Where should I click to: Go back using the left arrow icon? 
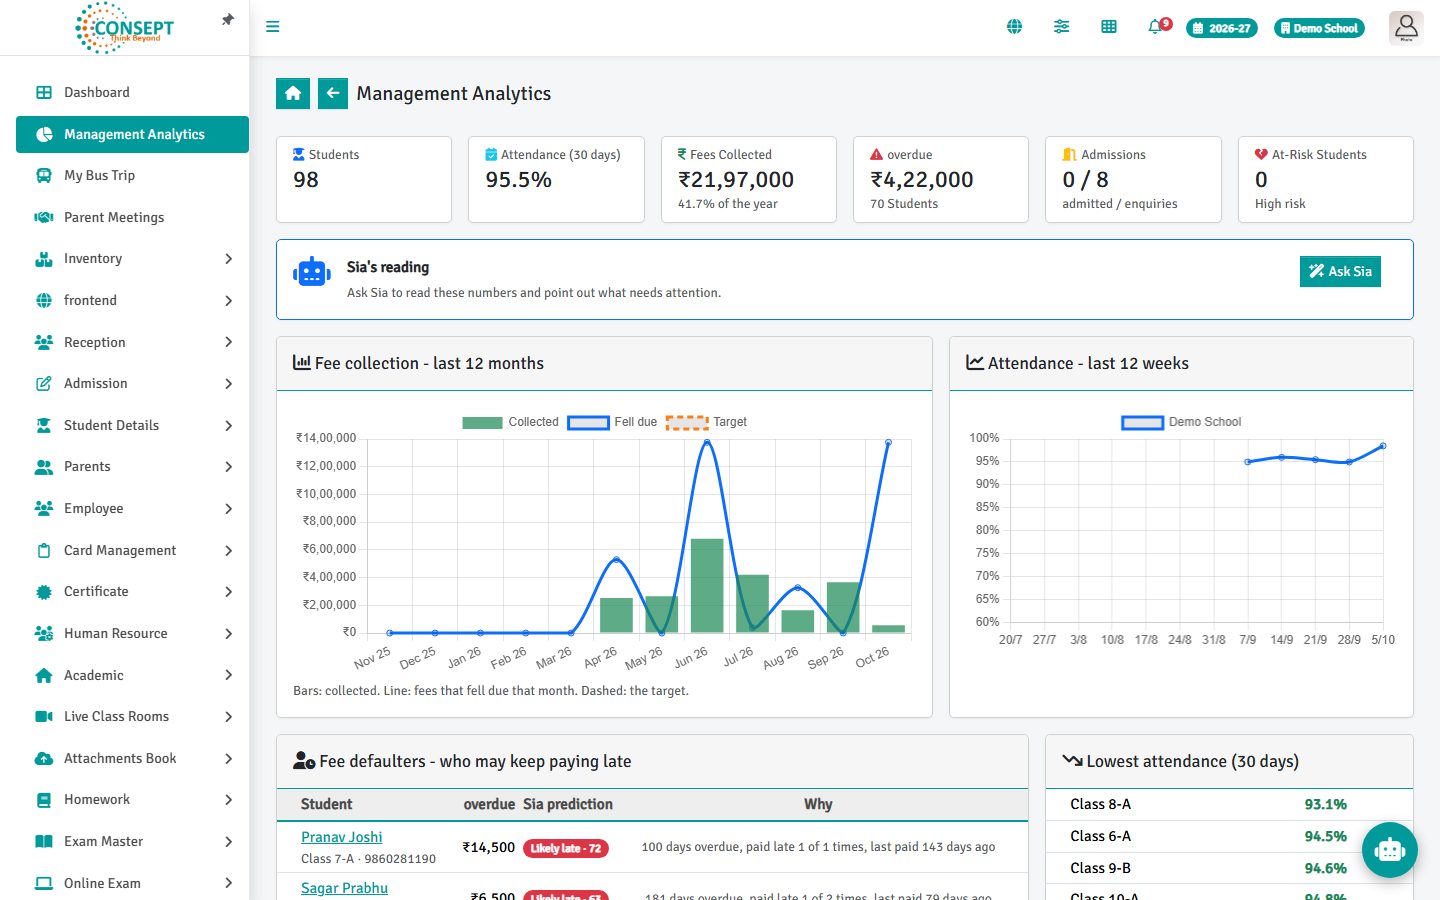tap(333, 93)
